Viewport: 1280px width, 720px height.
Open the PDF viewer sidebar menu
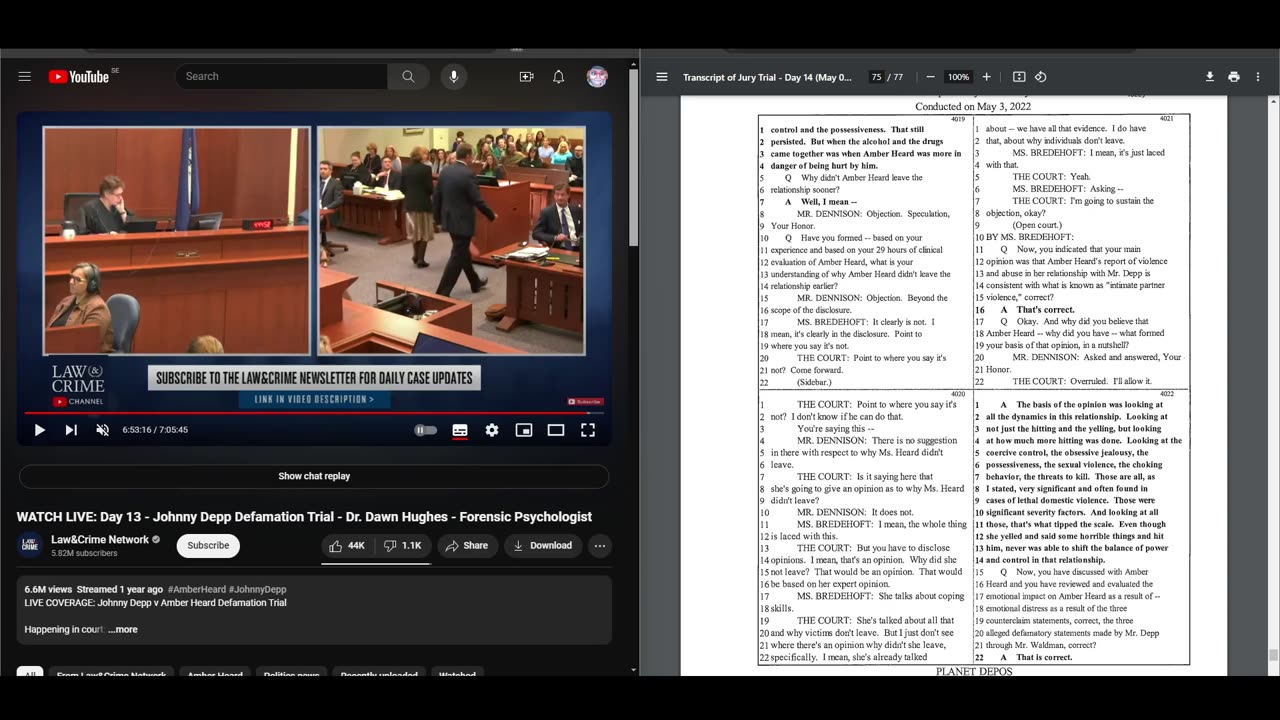coord(662,77)
